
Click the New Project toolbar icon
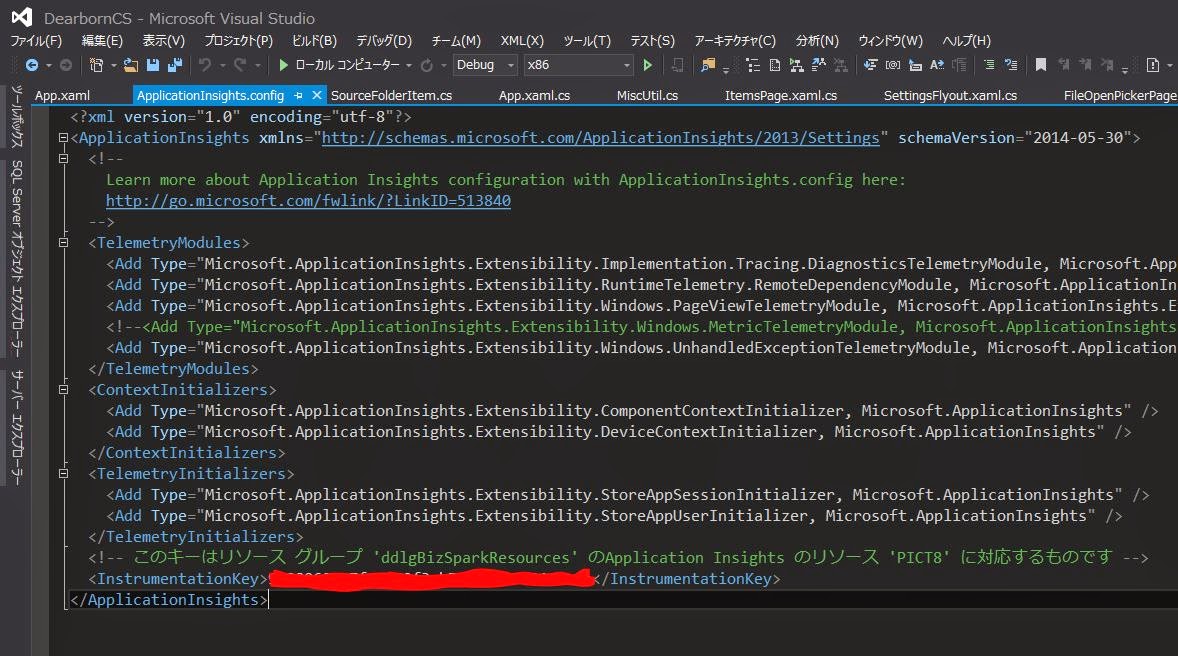96,65
